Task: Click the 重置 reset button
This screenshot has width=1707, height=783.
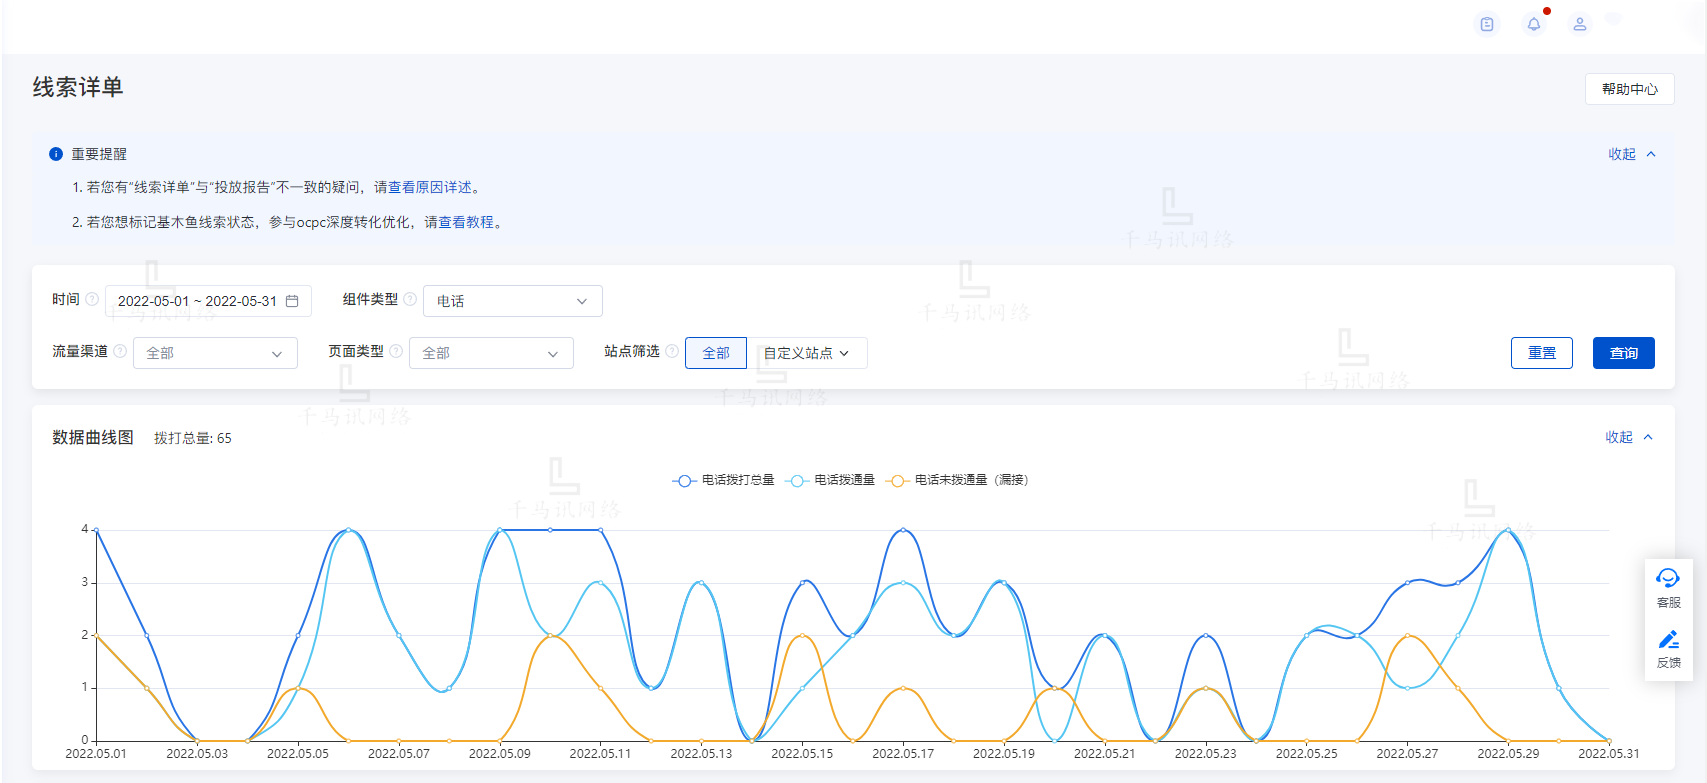Action: (x=1541, y=353)
